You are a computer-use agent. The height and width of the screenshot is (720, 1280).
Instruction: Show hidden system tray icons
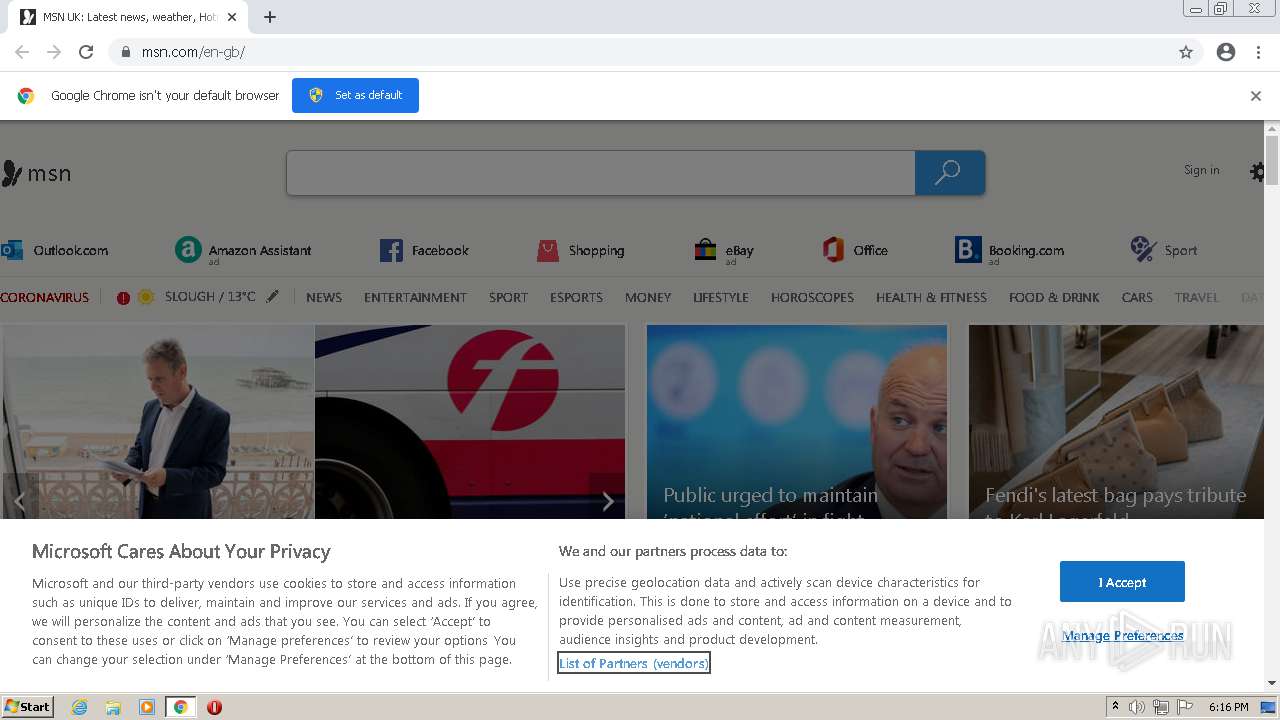1115,707
